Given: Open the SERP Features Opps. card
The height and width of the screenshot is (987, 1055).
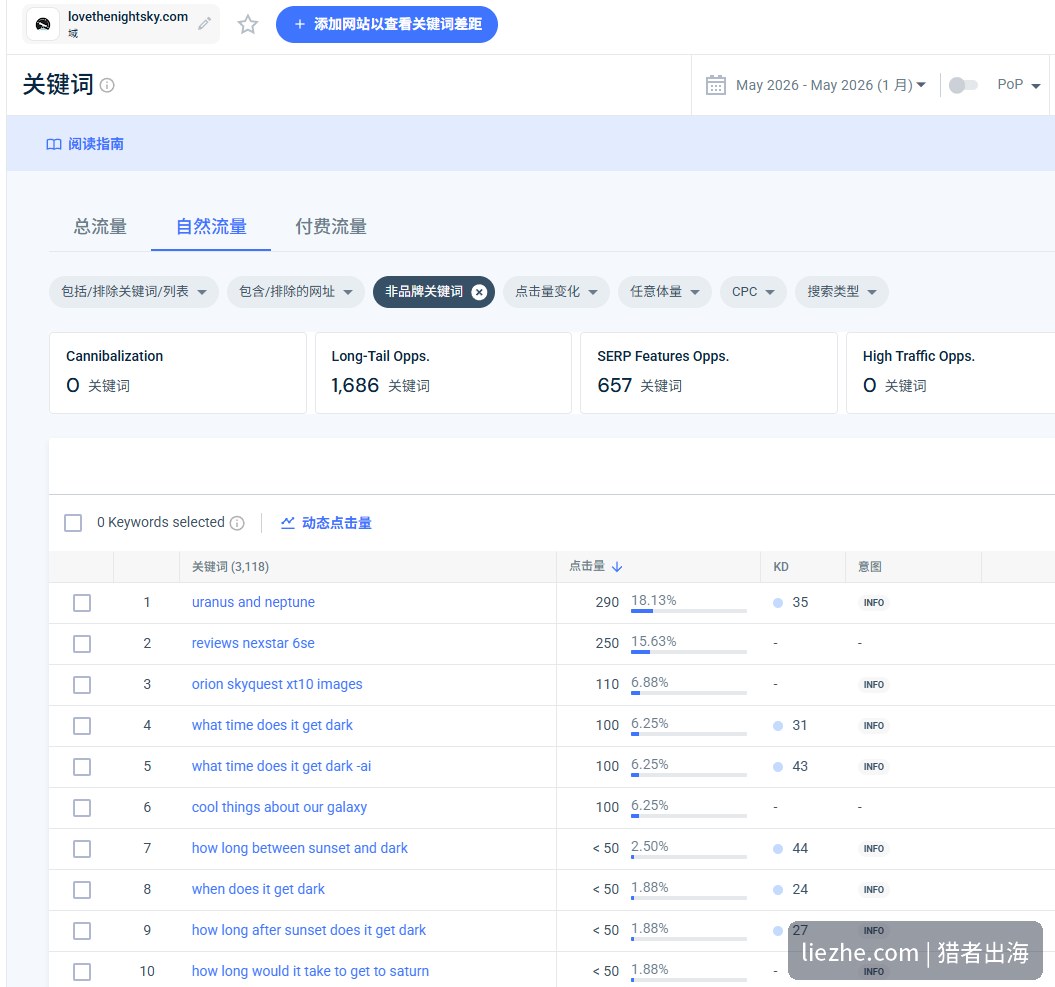Looking at the screenshot, I should [x=709, y=373].
